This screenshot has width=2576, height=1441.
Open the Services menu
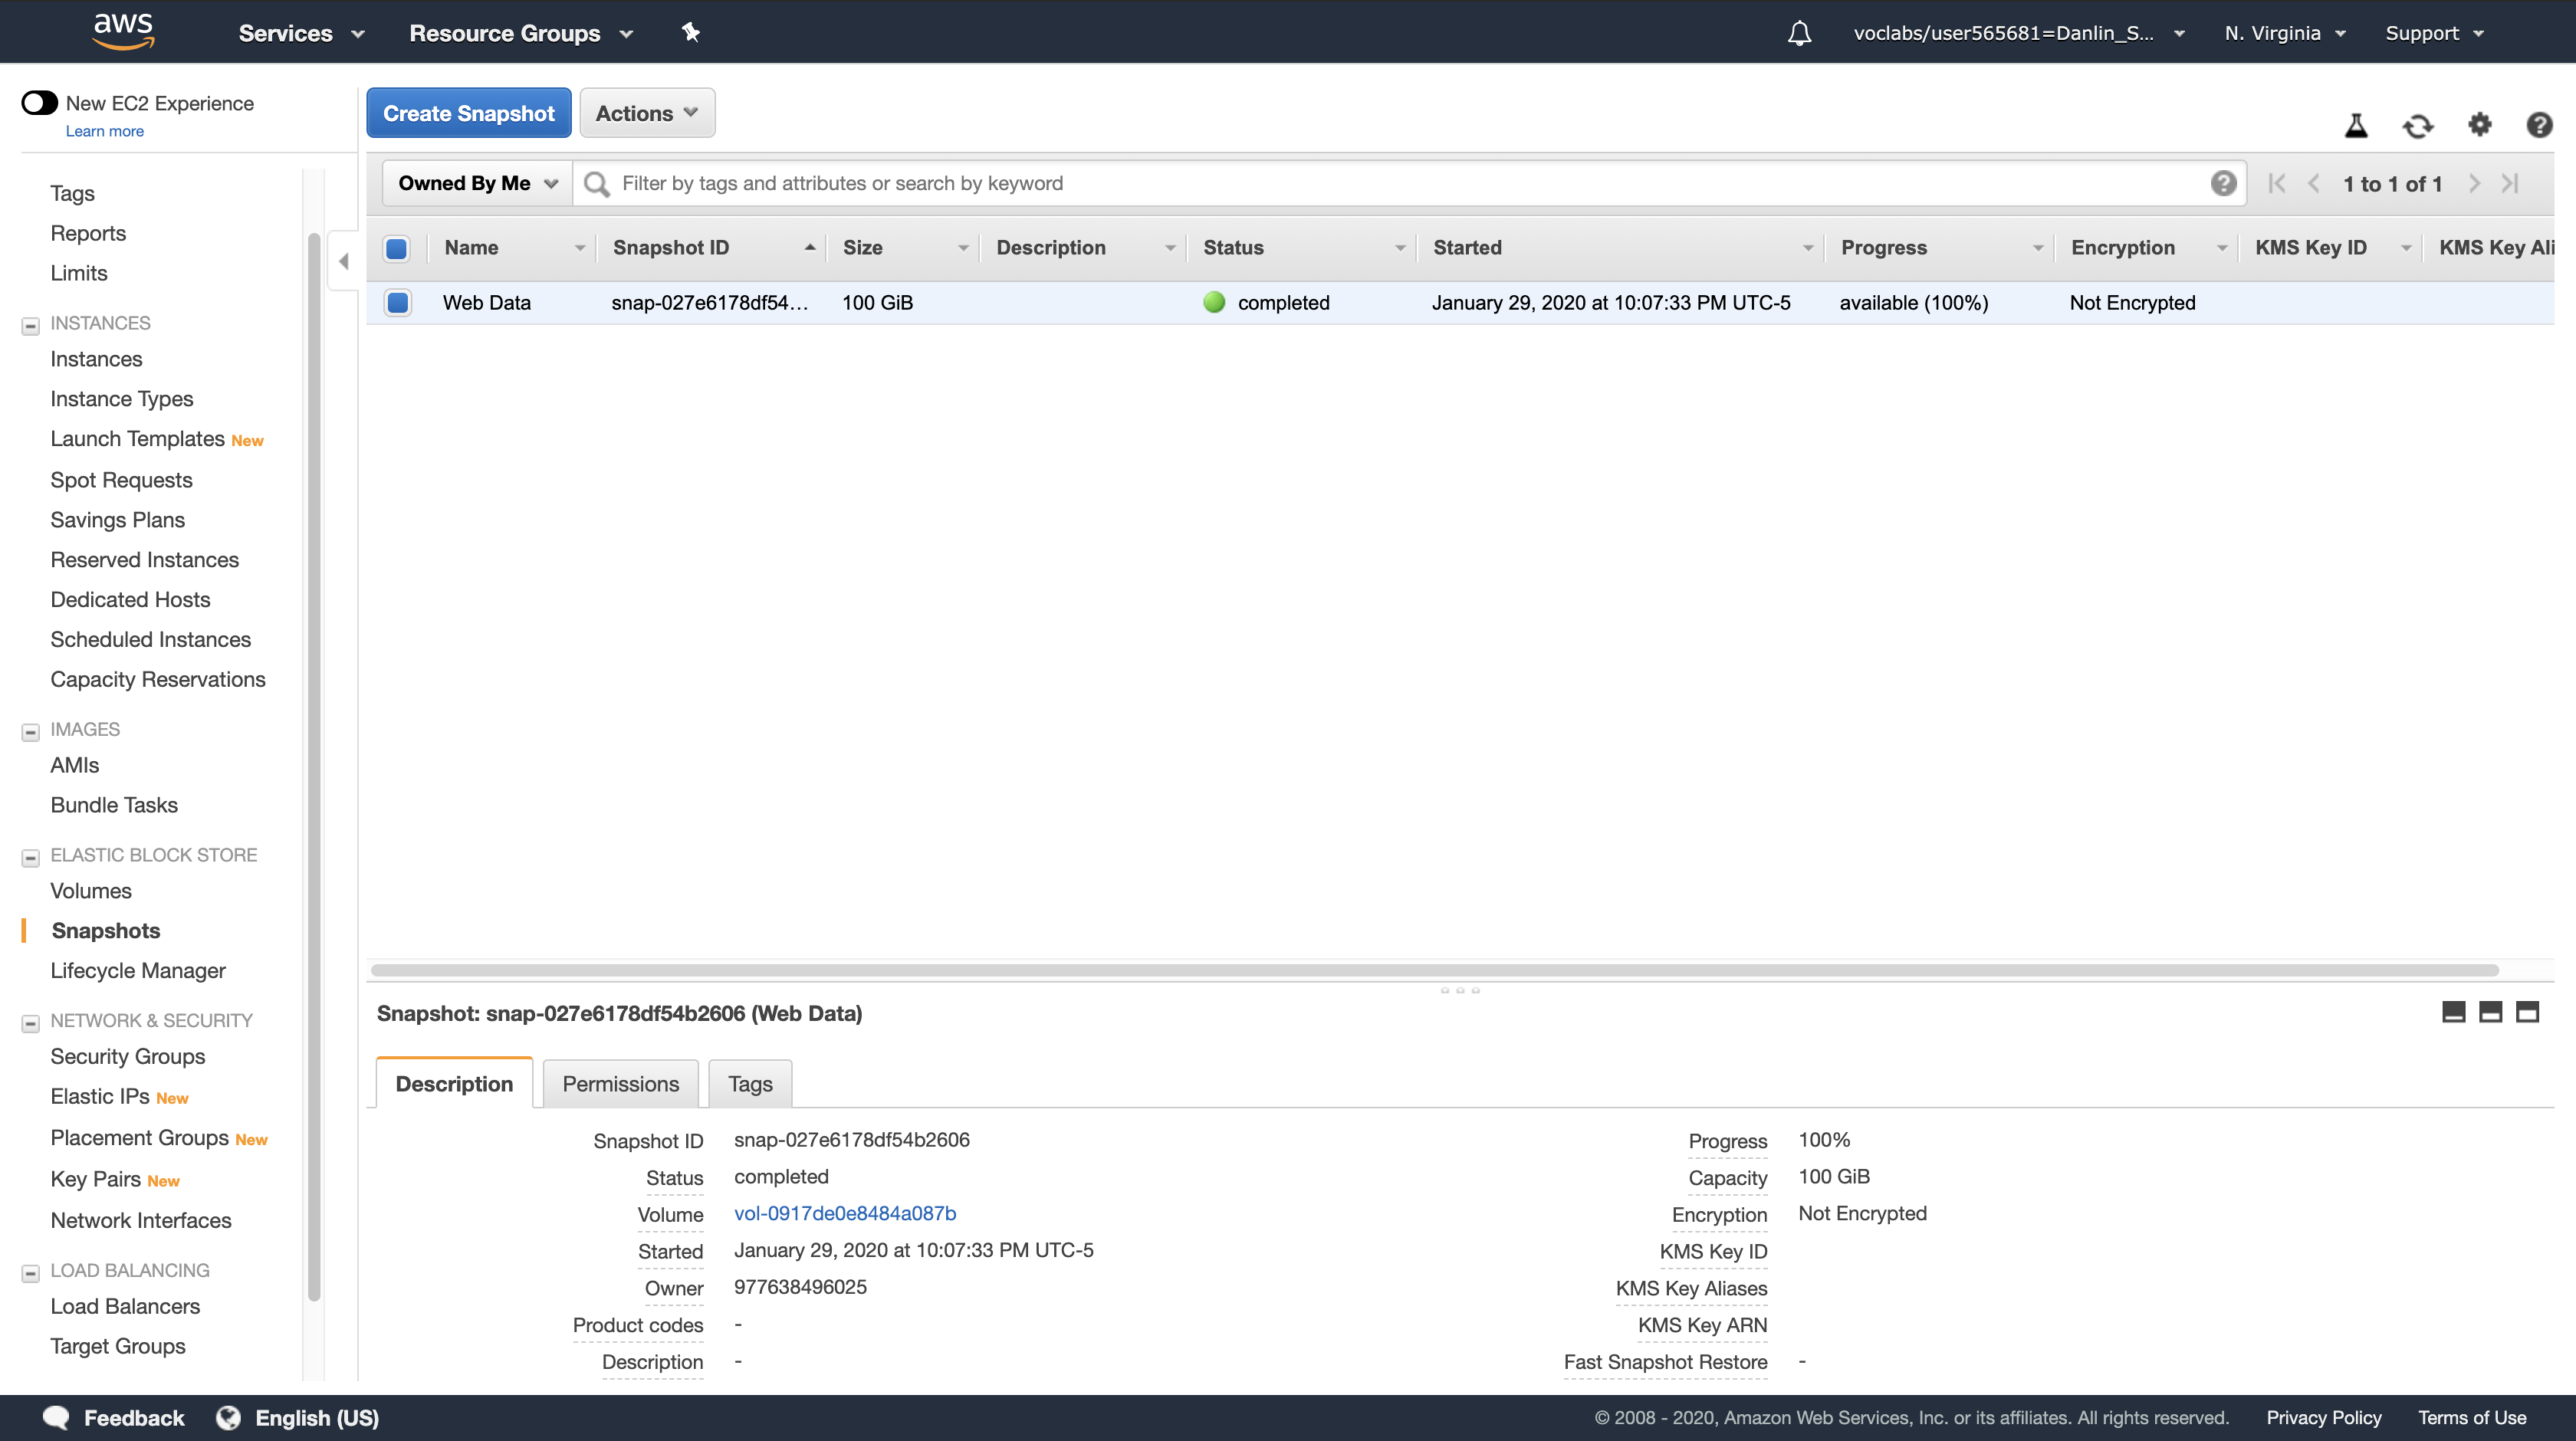301,33
